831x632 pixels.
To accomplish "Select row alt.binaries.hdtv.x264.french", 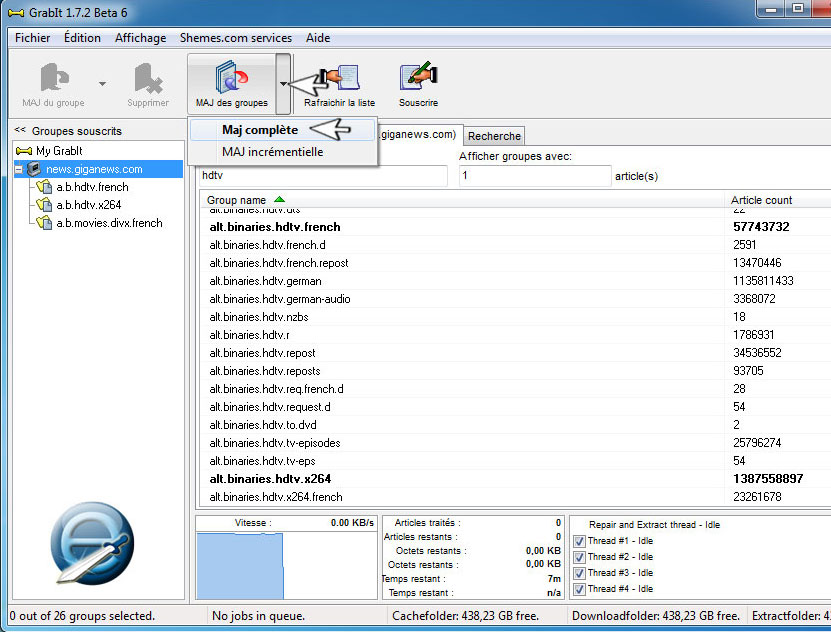I will 515,497.
